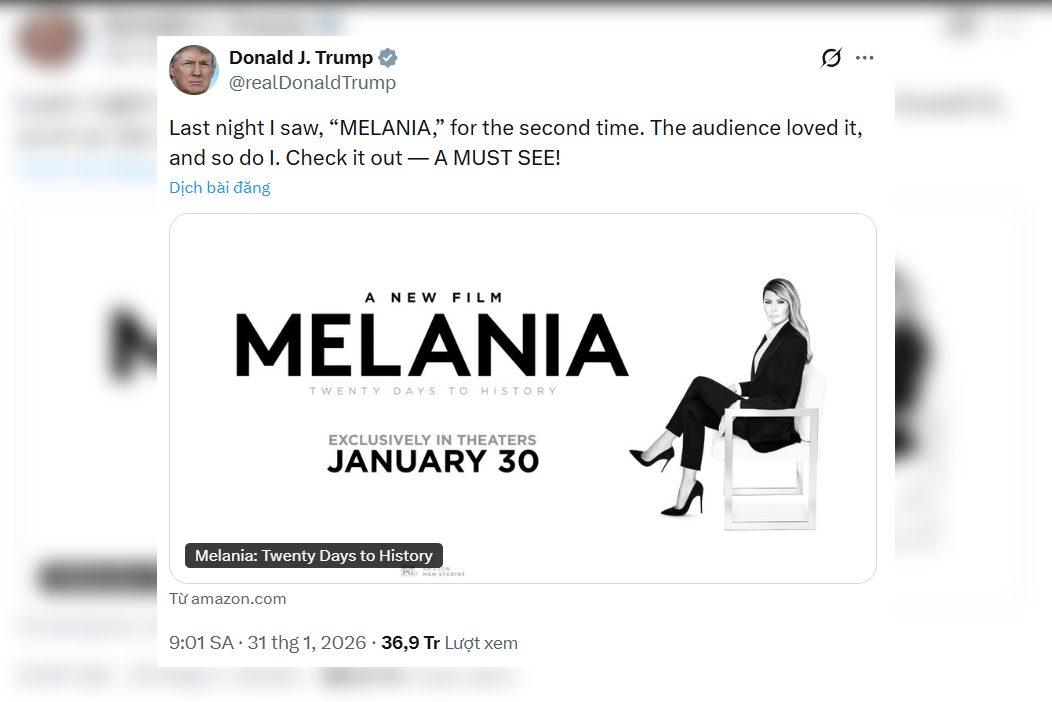Viewport: 1052px width, 702px height.
Task: Click 'A NEW FILM' heading in the poster
Action: click(433, 297)
